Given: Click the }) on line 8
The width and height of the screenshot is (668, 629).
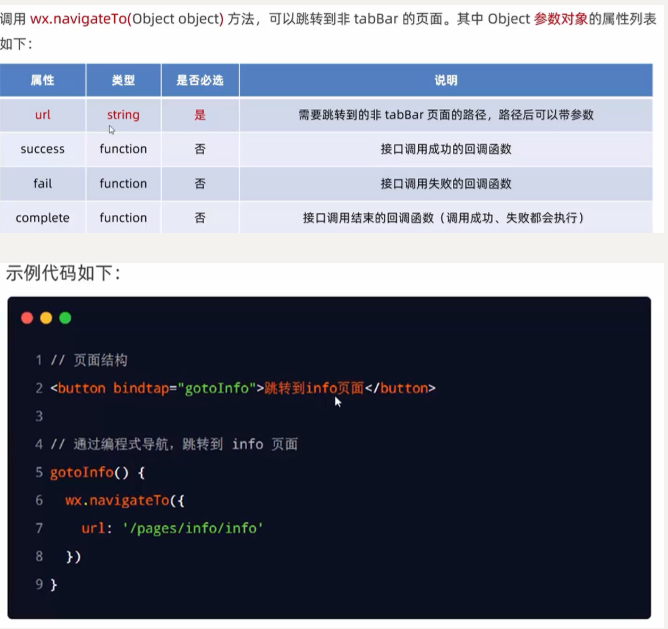Looking at the screenshot, I should 73,557.
